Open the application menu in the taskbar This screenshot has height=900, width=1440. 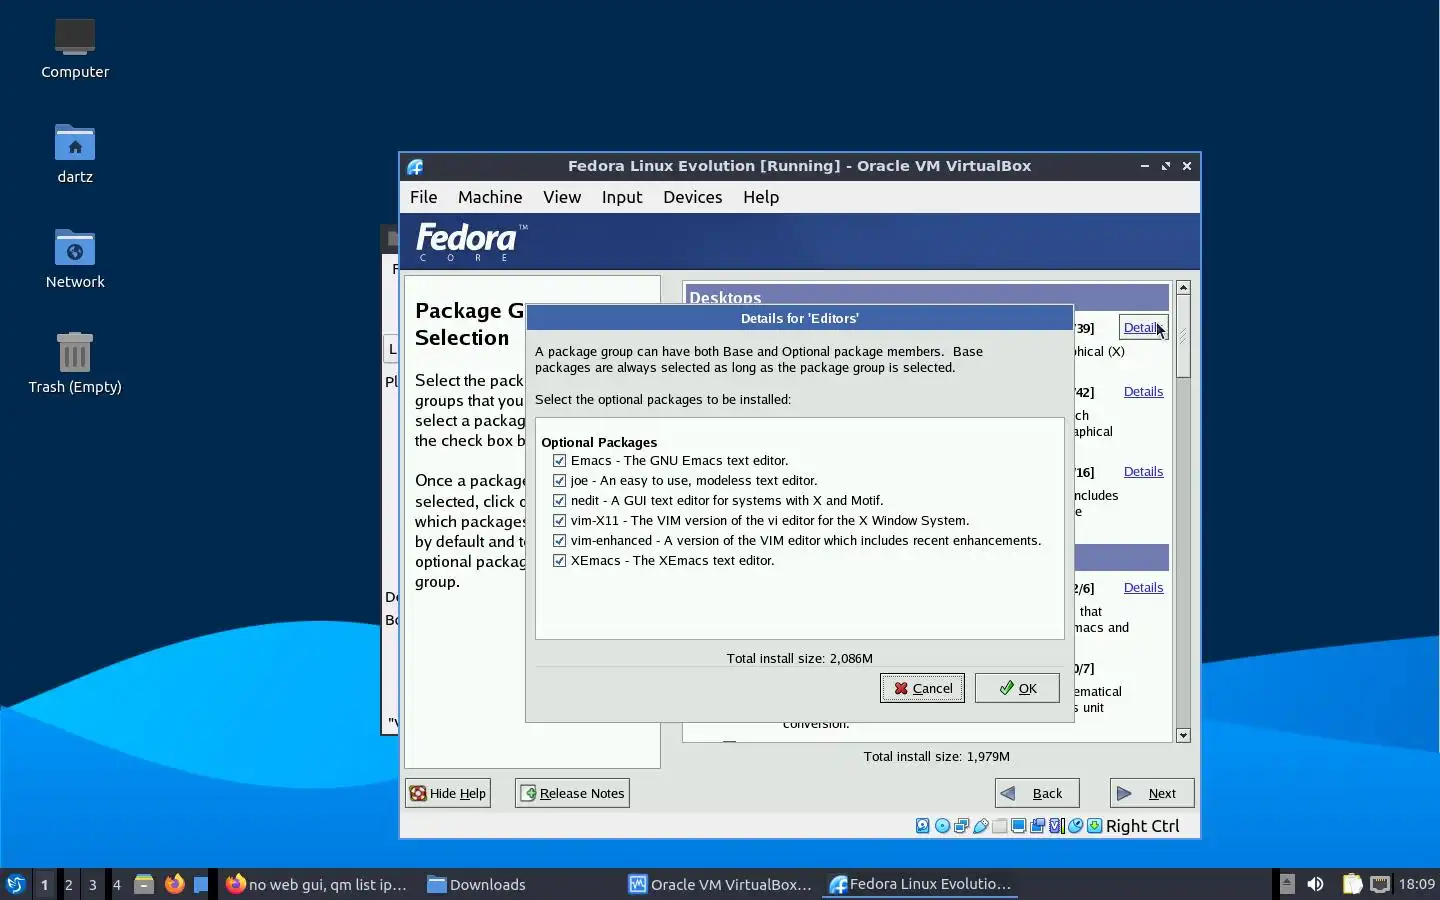[15, 884]
